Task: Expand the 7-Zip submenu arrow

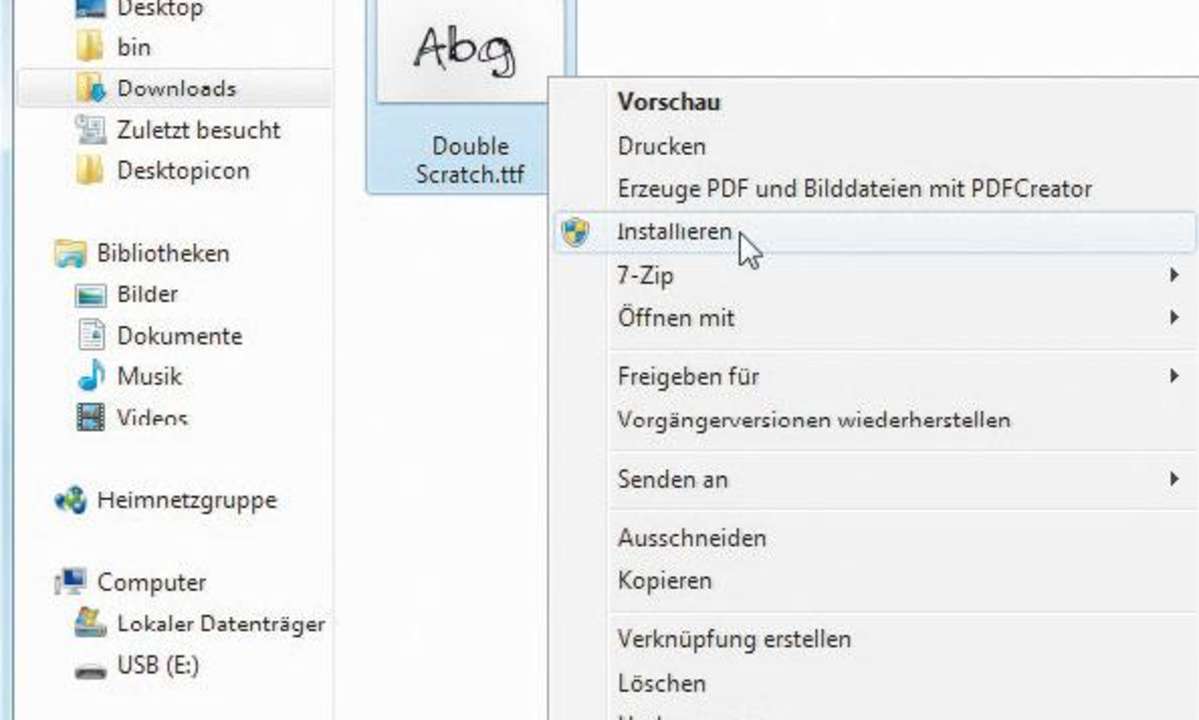Action: point(1175,274)
